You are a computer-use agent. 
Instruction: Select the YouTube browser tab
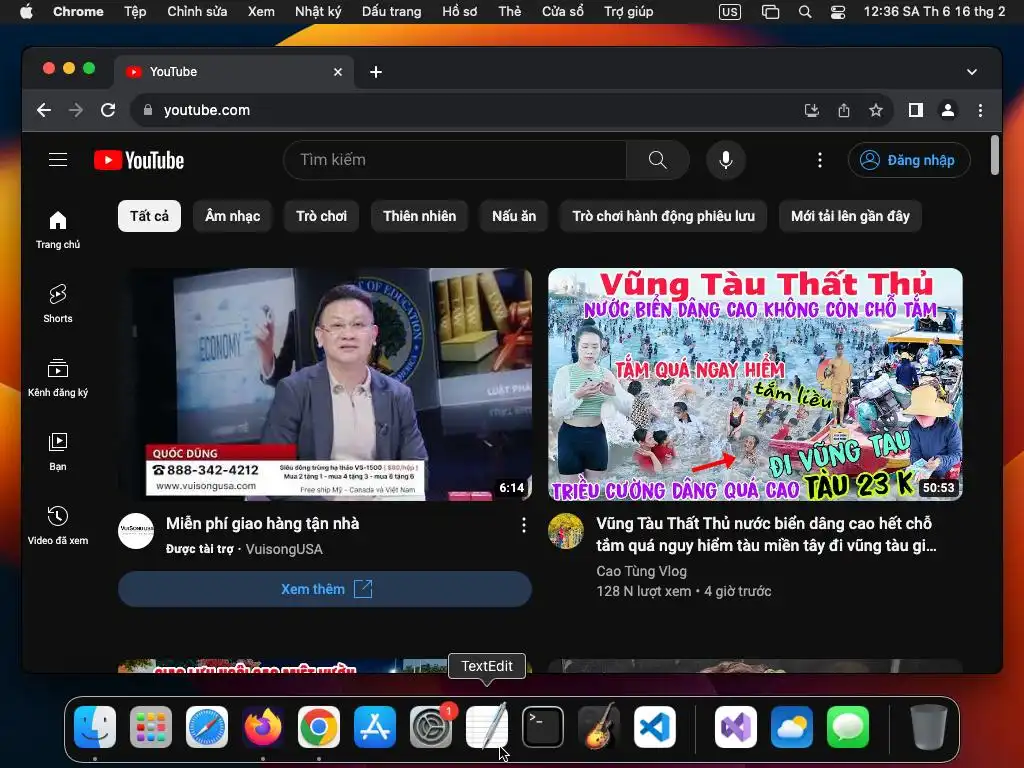click(x=234, y=72)
